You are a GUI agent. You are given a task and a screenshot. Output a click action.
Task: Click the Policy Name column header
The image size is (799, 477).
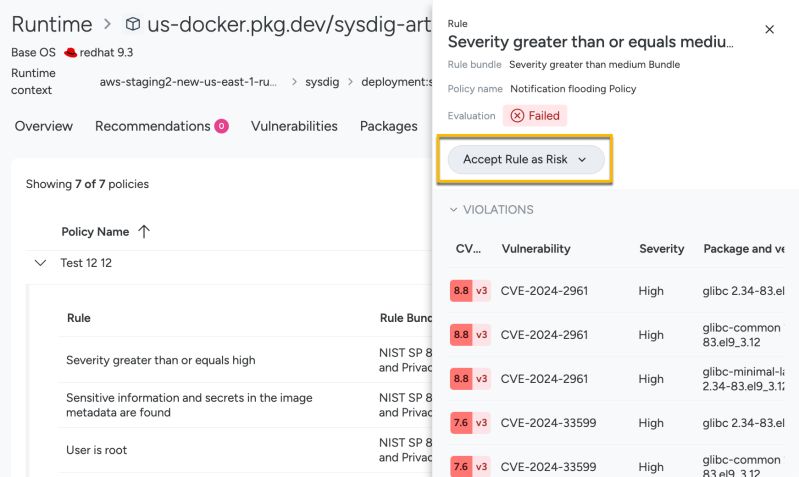pyautogui.click(x=95, y=232)
